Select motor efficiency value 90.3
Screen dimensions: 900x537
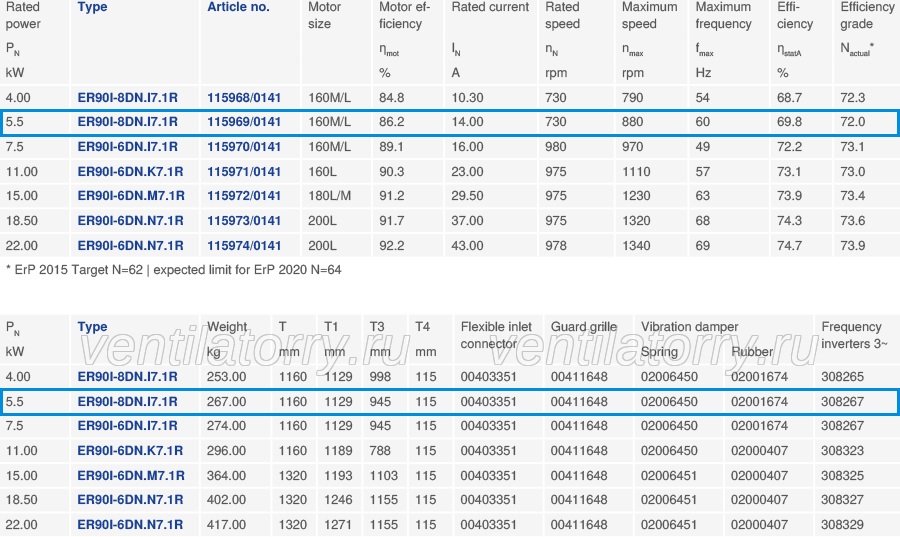click(391, 172)
